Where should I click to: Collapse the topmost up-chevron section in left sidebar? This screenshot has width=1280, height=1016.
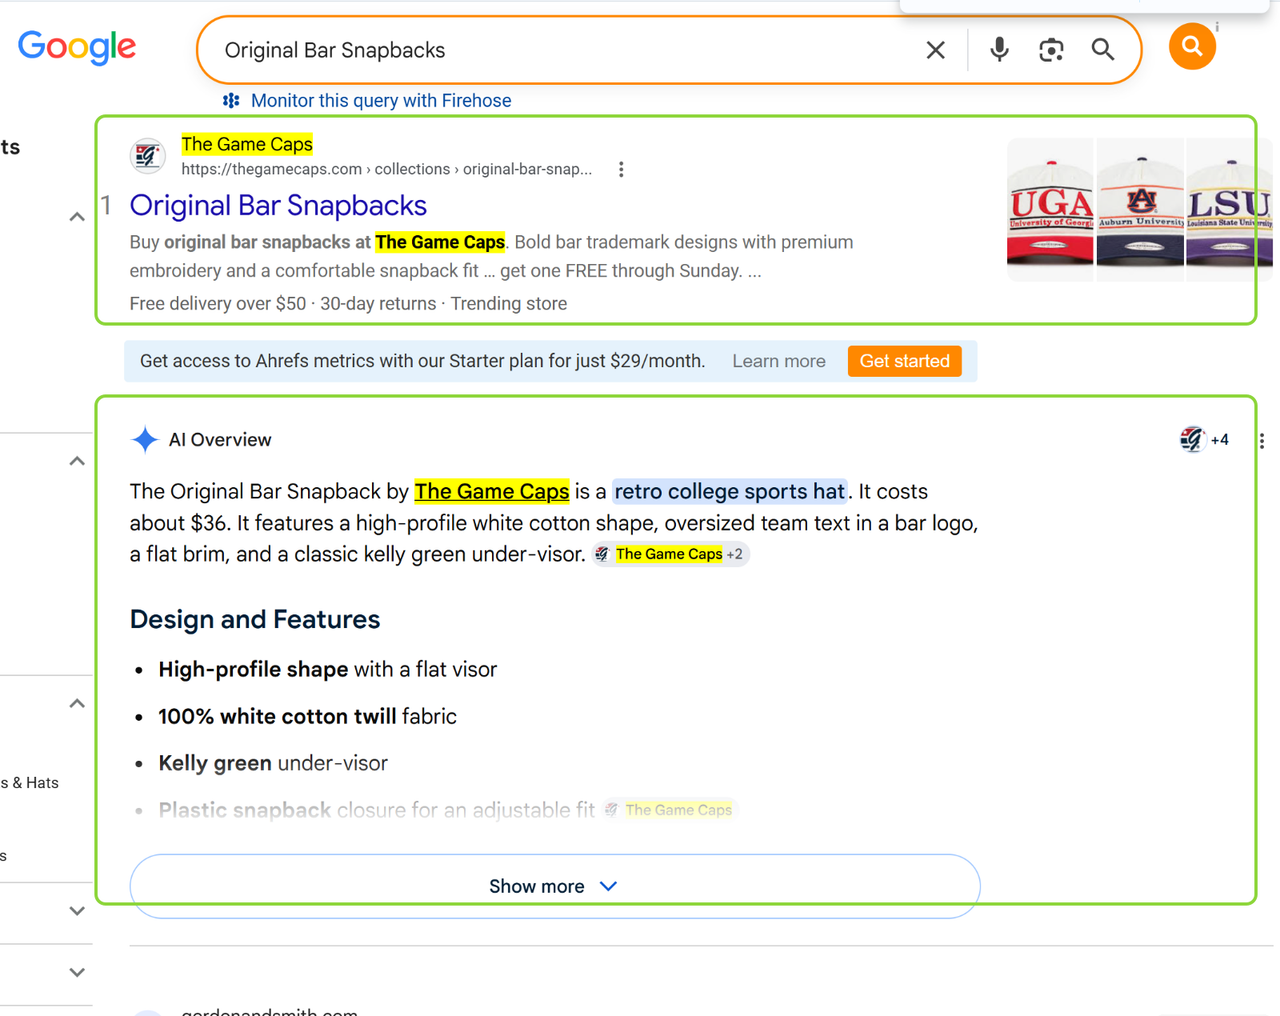77,216
